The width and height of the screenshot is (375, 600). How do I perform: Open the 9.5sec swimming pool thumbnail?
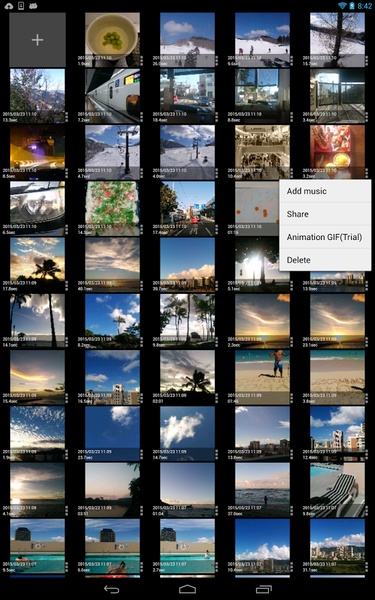tap(37, 546)
